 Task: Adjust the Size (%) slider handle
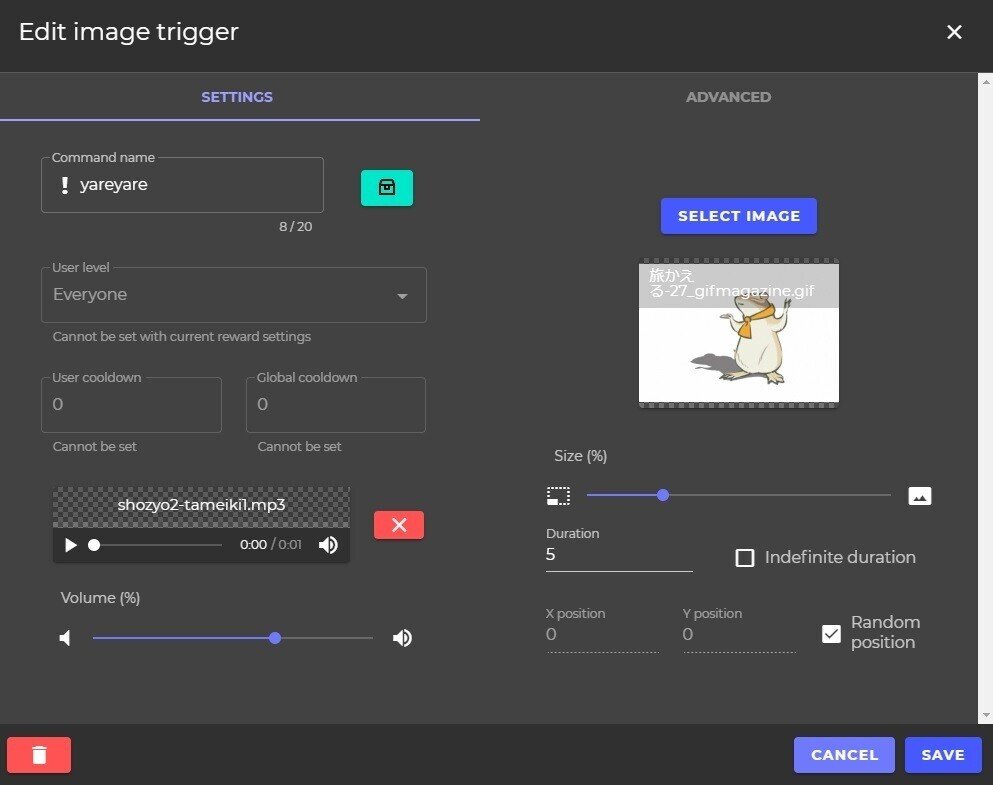[x=662, y=495]
